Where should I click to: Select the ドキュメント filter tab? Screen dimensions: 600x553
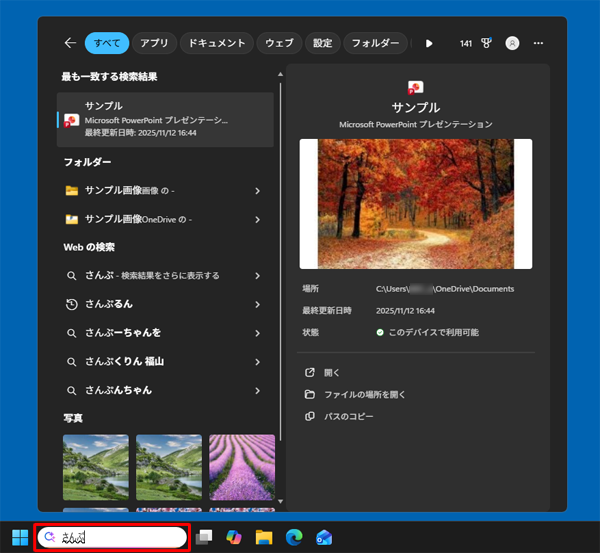click(217, 43)
